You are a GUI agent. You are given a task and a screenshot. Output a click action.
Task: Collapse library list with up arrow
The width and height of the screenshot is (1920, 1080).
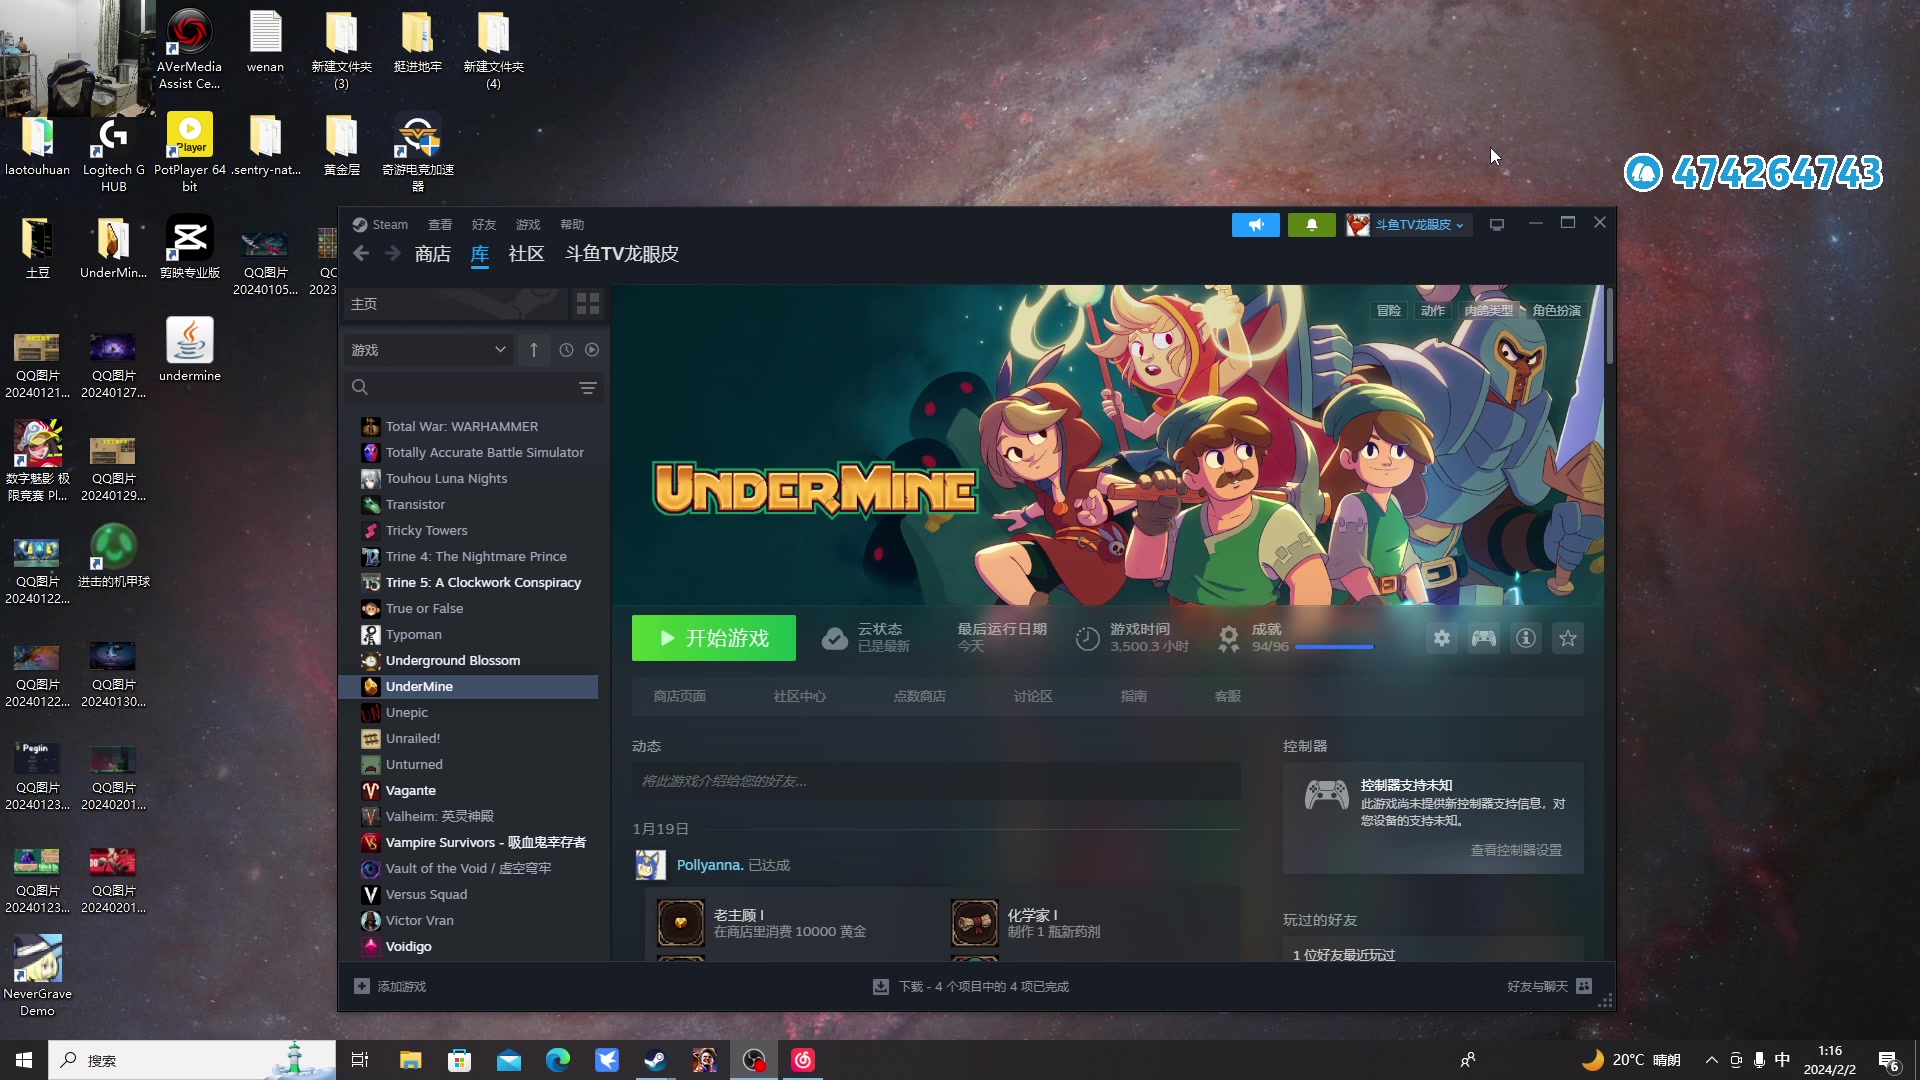tap(534, 350)
